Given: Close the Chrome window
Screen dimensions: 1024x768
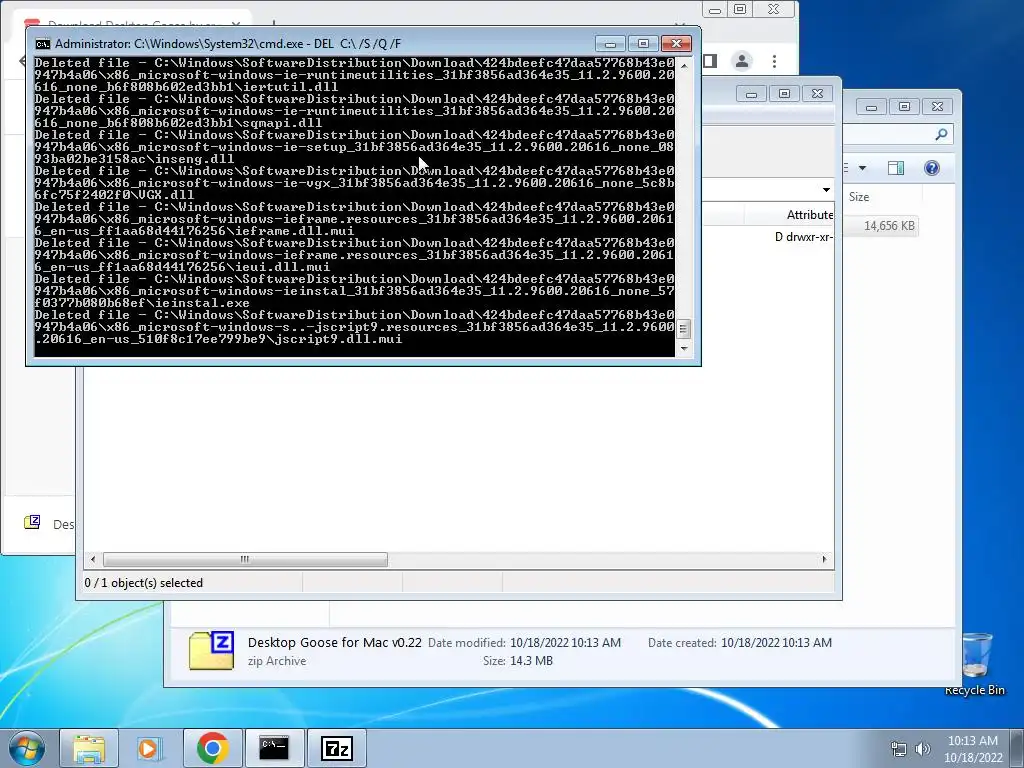Looking at the screenshot, I should coord(774,9).
